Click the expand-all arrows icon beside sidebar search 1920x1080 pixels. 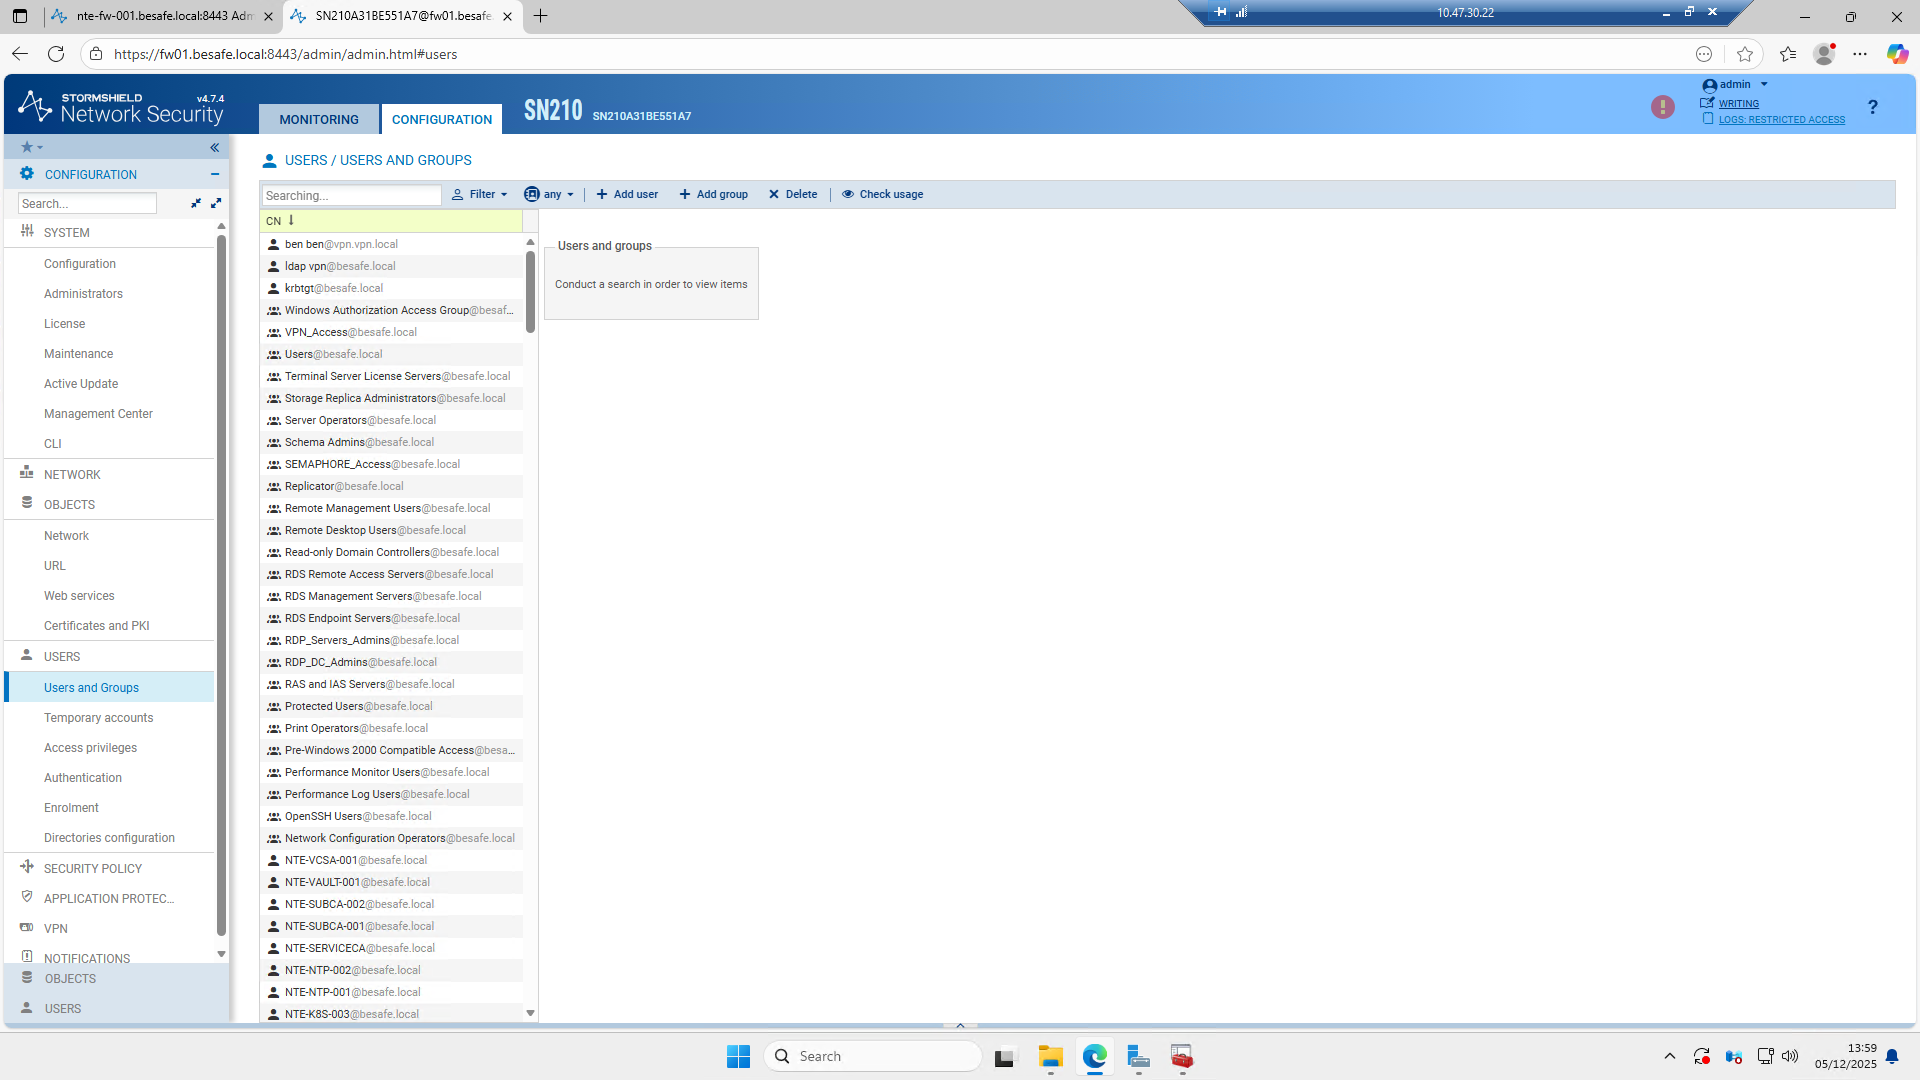click(215, 203)
